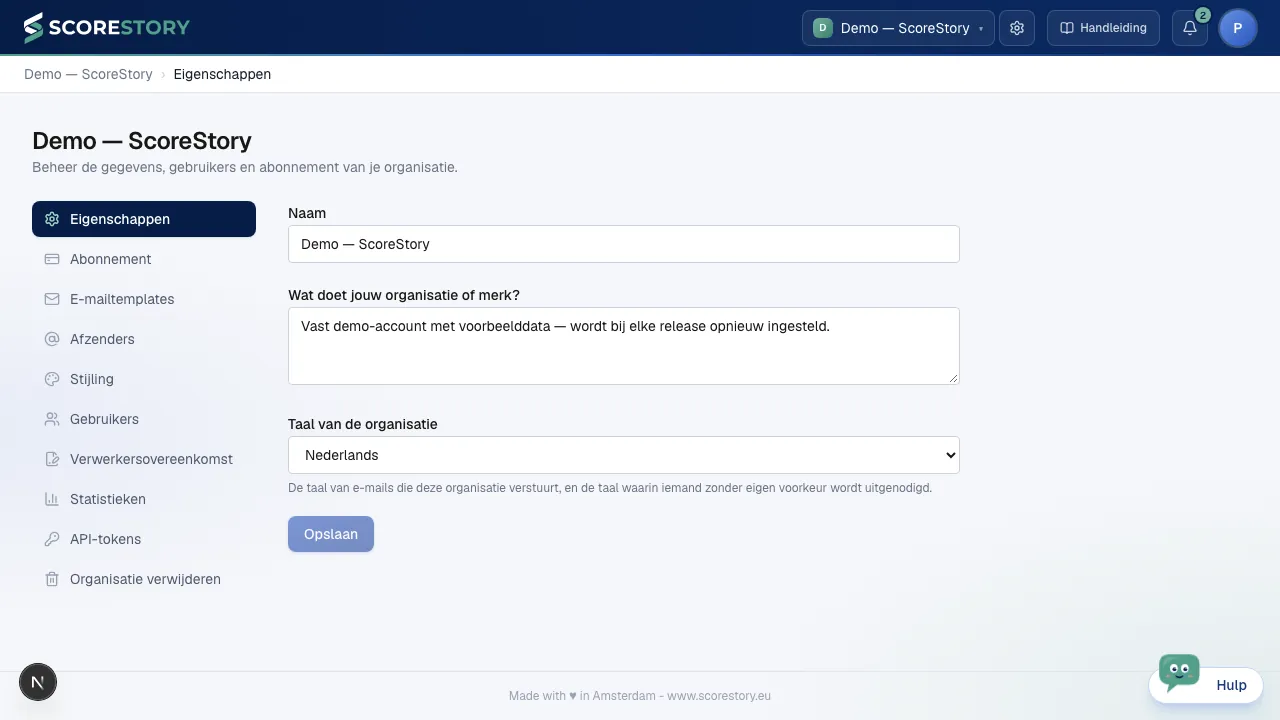
Task: Open E-mailtemplates in the sidebar
Action: (144, 299)
